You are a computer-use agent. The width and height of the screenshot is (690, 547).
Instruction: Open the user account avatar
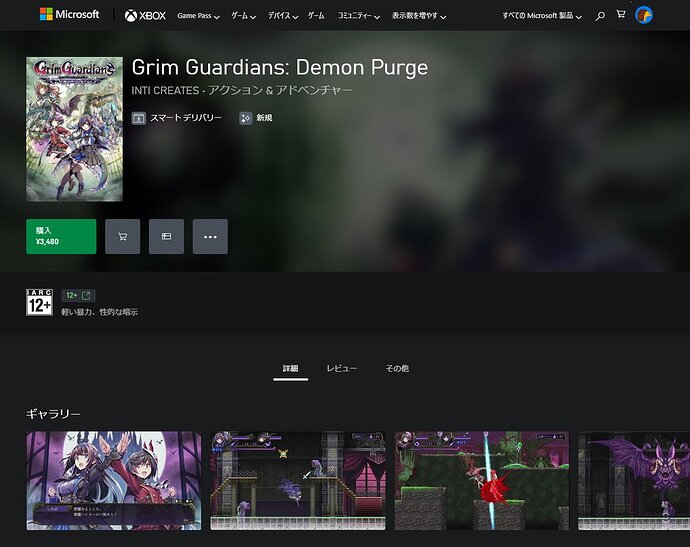[x=644, y=15]
